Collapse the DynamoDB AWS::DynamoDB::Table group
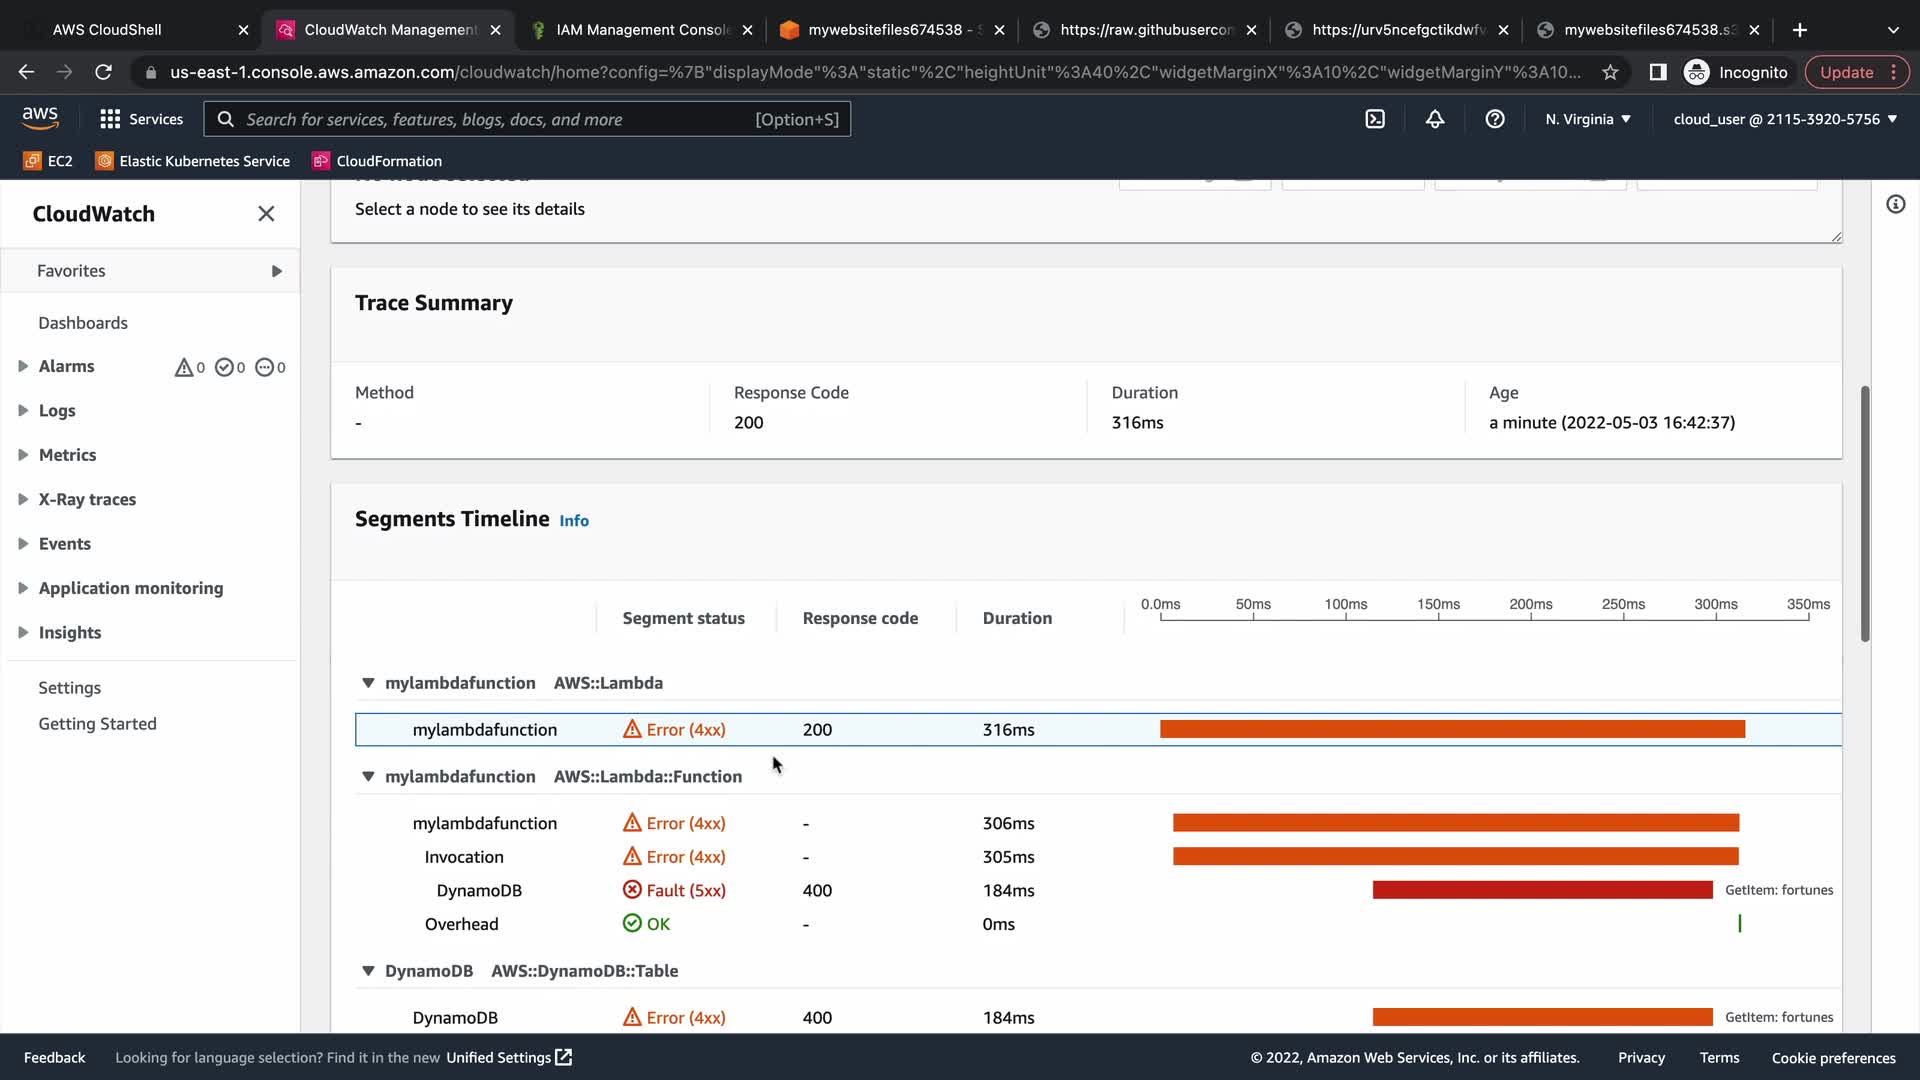The height and width of the screenshot is (1080, 1920). click(368, 971)
